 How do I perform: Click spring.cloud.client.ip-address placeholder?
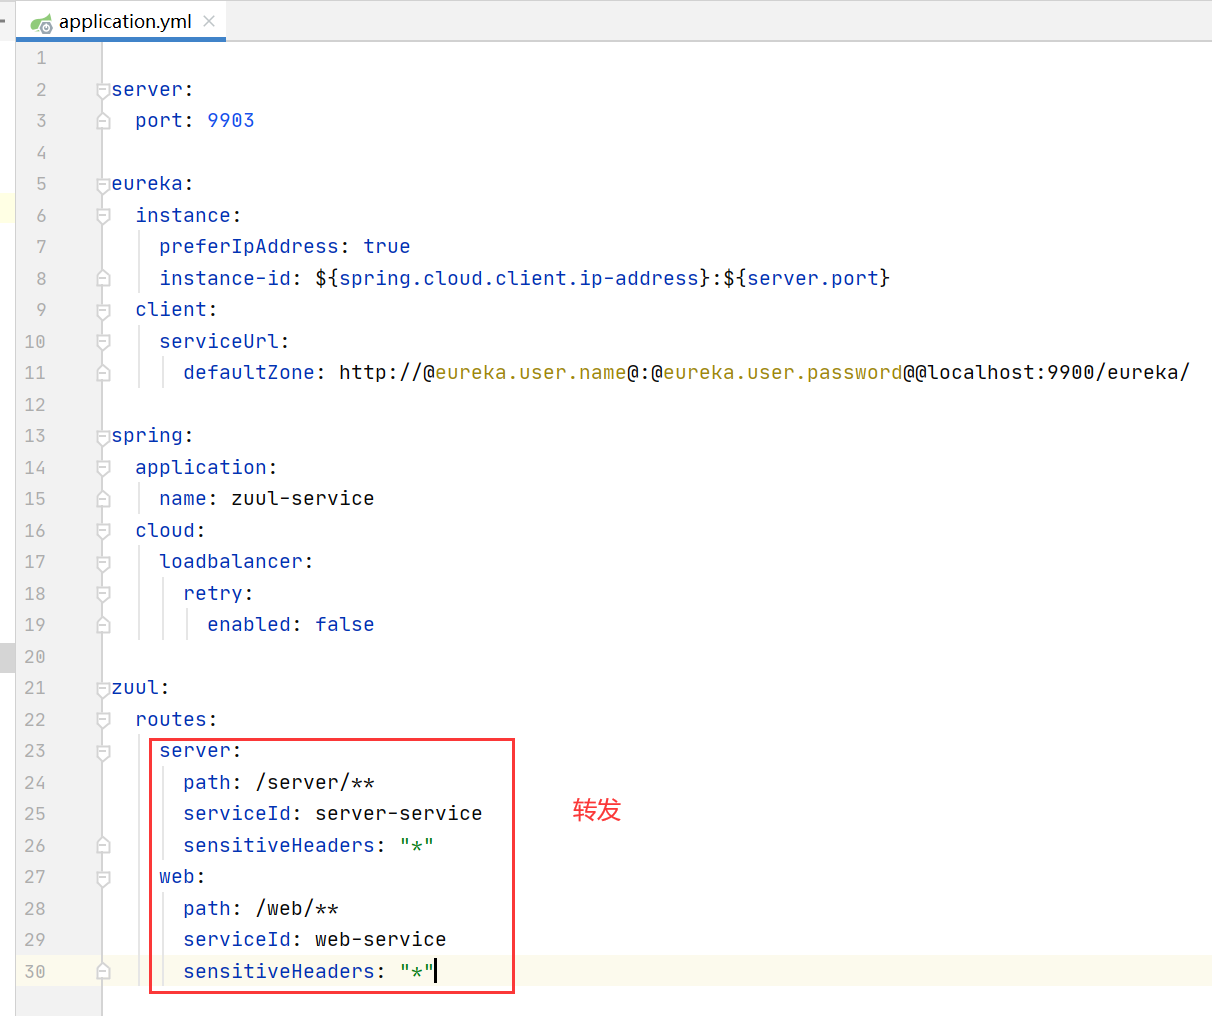click(518, 278)
